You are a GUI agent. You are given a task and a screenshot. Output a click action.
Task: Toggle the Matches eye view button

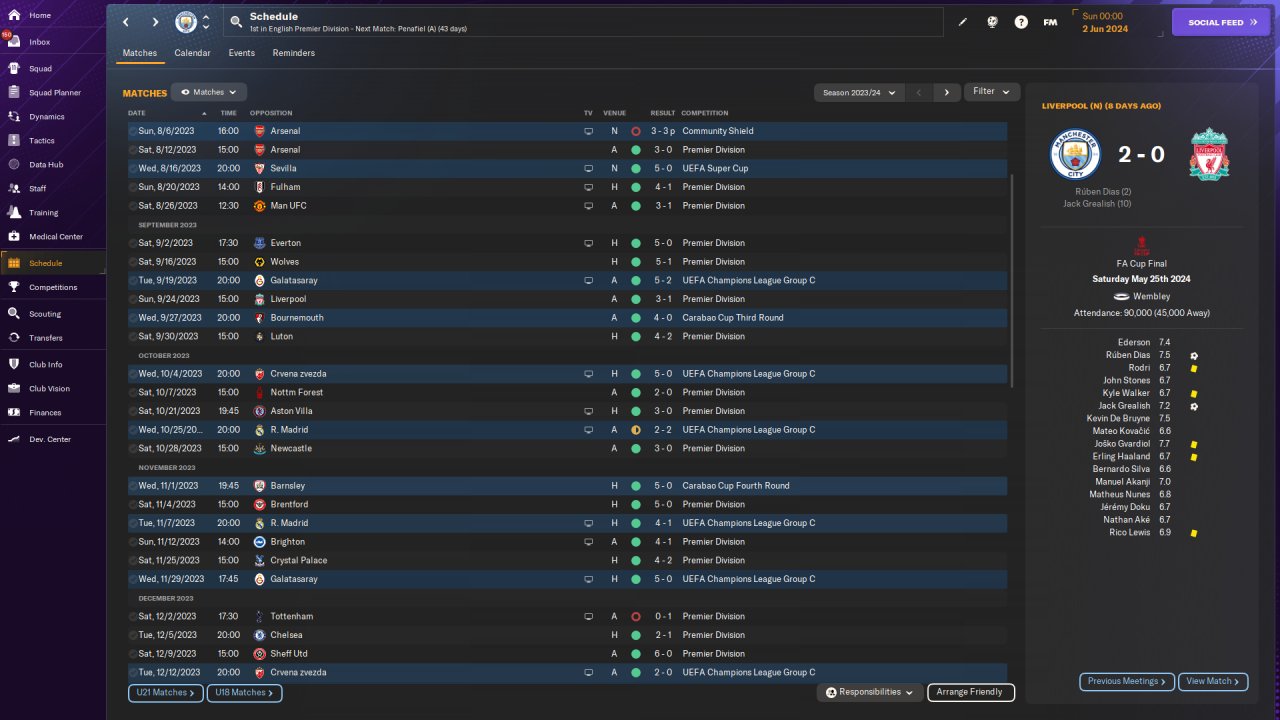click(209, 92)
